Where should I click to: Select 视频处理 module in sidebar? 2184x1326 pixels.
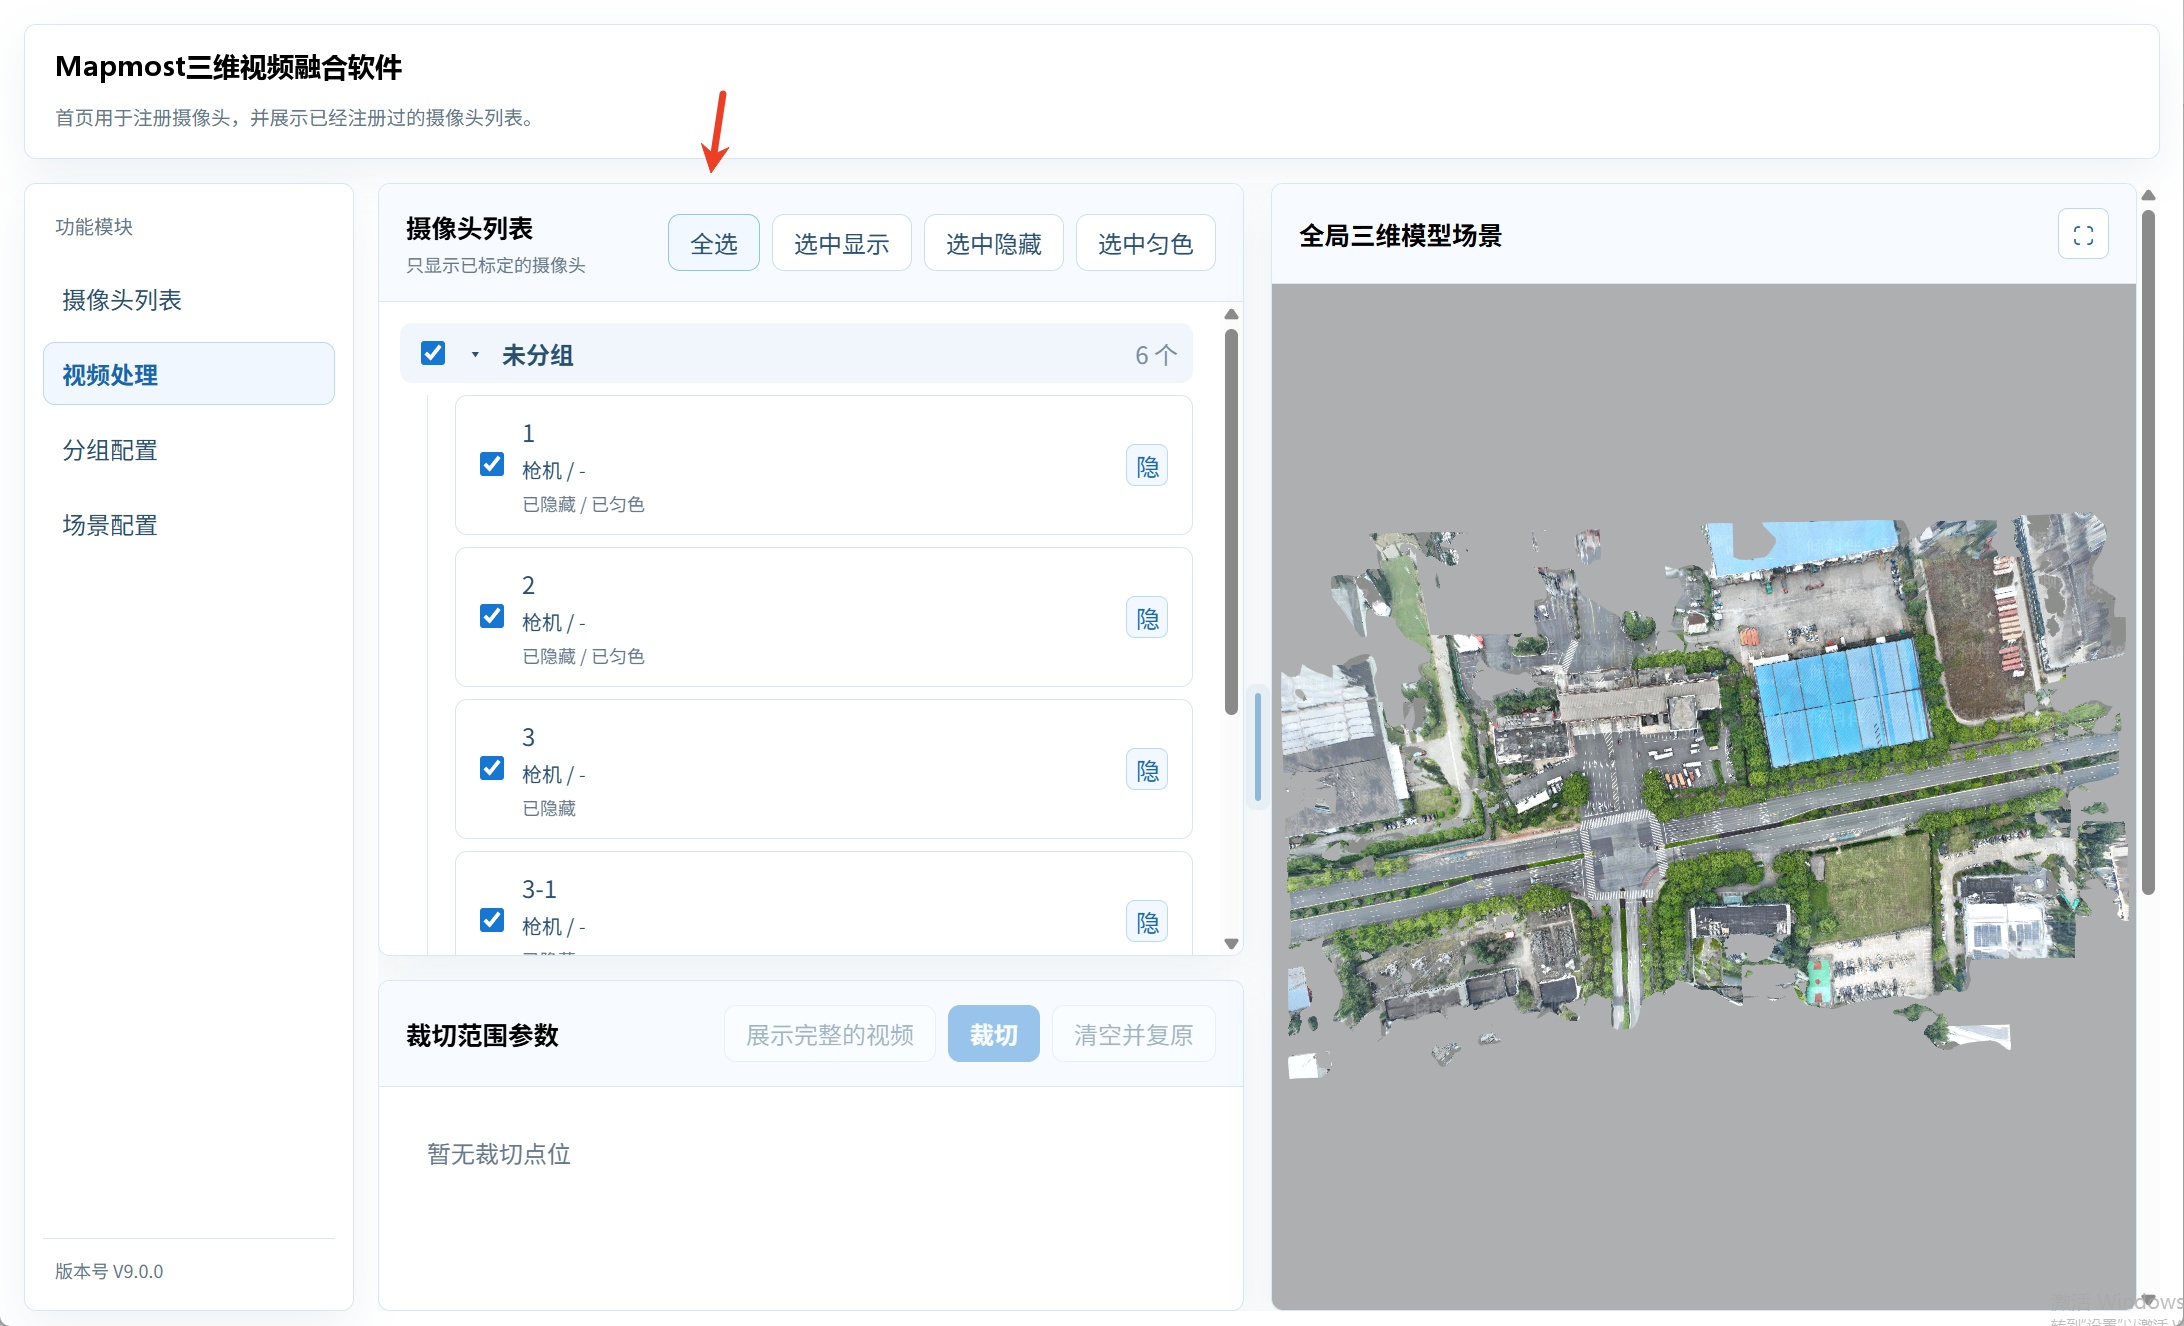(x=189, y=374)
